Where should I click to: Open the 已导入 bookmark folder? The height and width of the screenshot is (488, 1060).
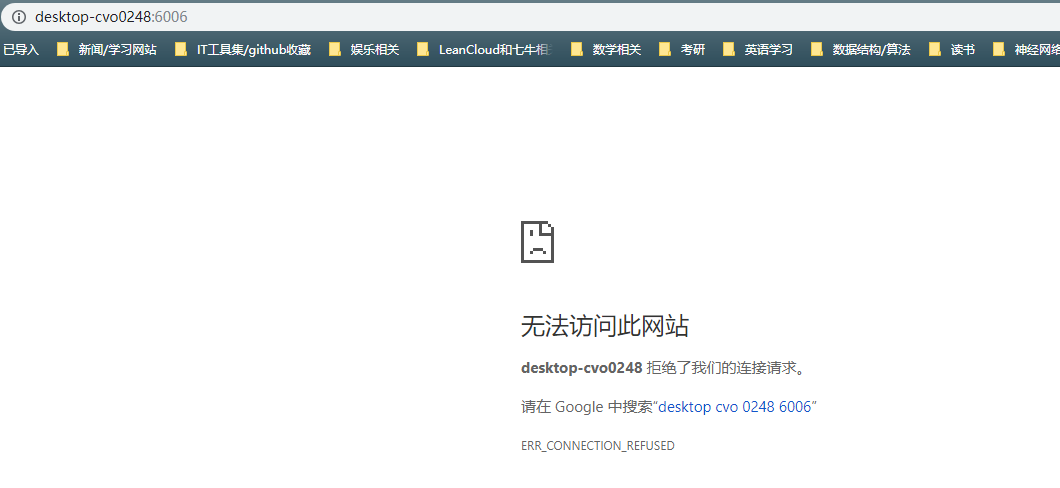pos(20,49)
